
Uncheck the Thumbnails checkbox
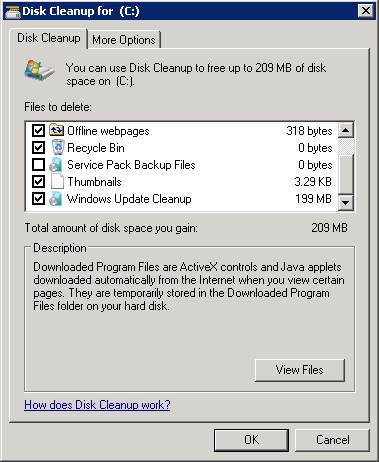click(x=38, y=182)
